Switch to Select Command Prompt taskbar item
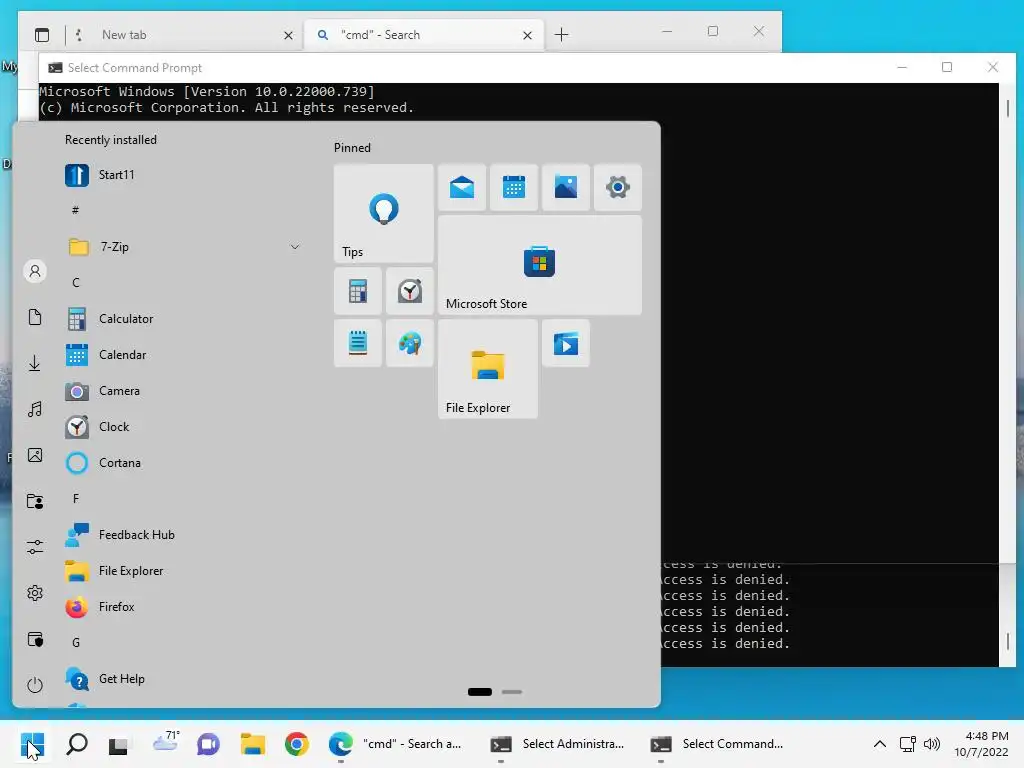 [x=718, y=744]
